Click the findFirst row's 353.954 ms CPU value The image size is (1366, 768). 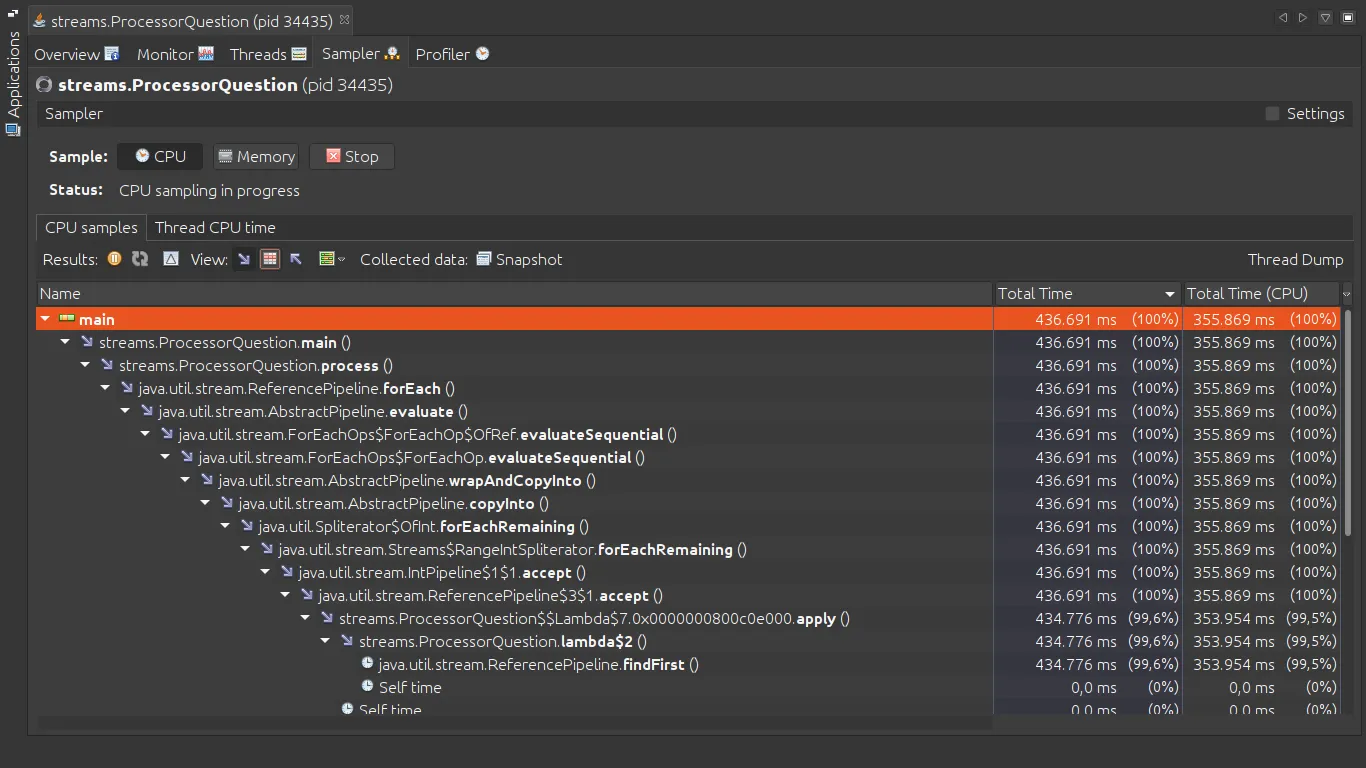click(1234, 664)
